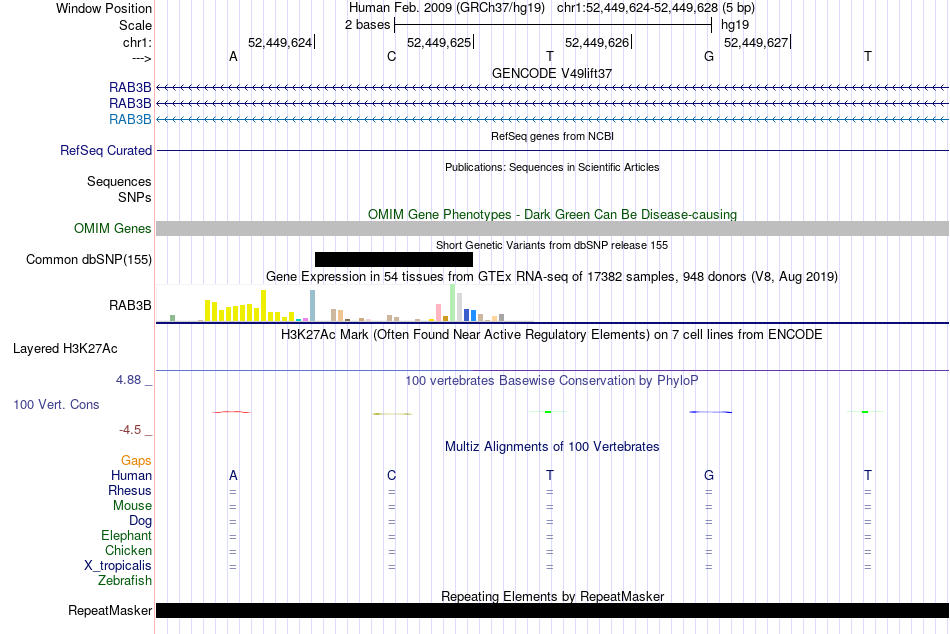
Task: Click the Rhesus species label
Action: click(x=130, y=490)
